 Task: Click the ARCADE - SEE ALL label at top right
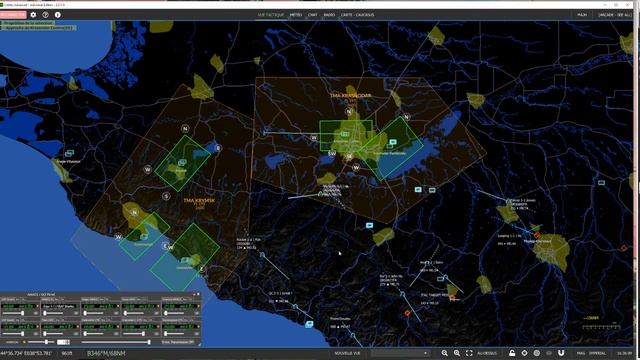click(615, 15)
